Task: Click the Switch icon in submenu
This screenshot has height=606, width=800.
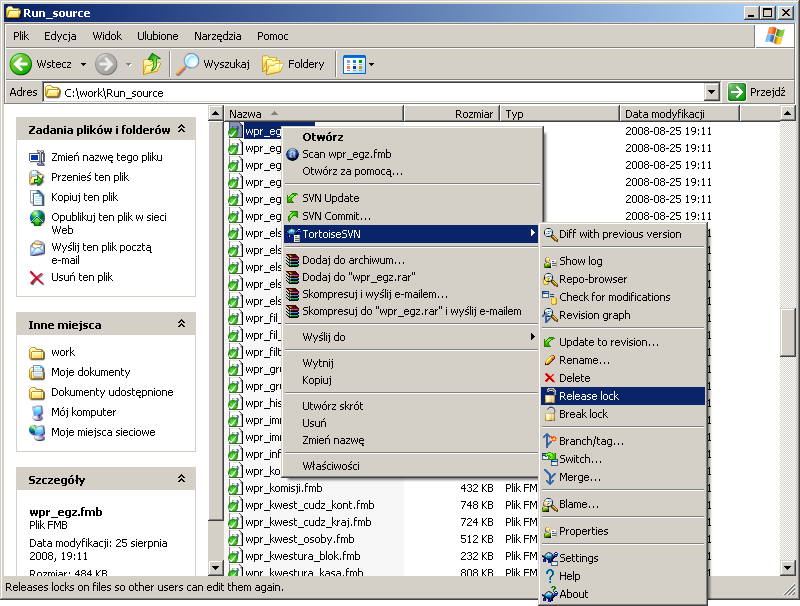Action: tap(550, 459)
